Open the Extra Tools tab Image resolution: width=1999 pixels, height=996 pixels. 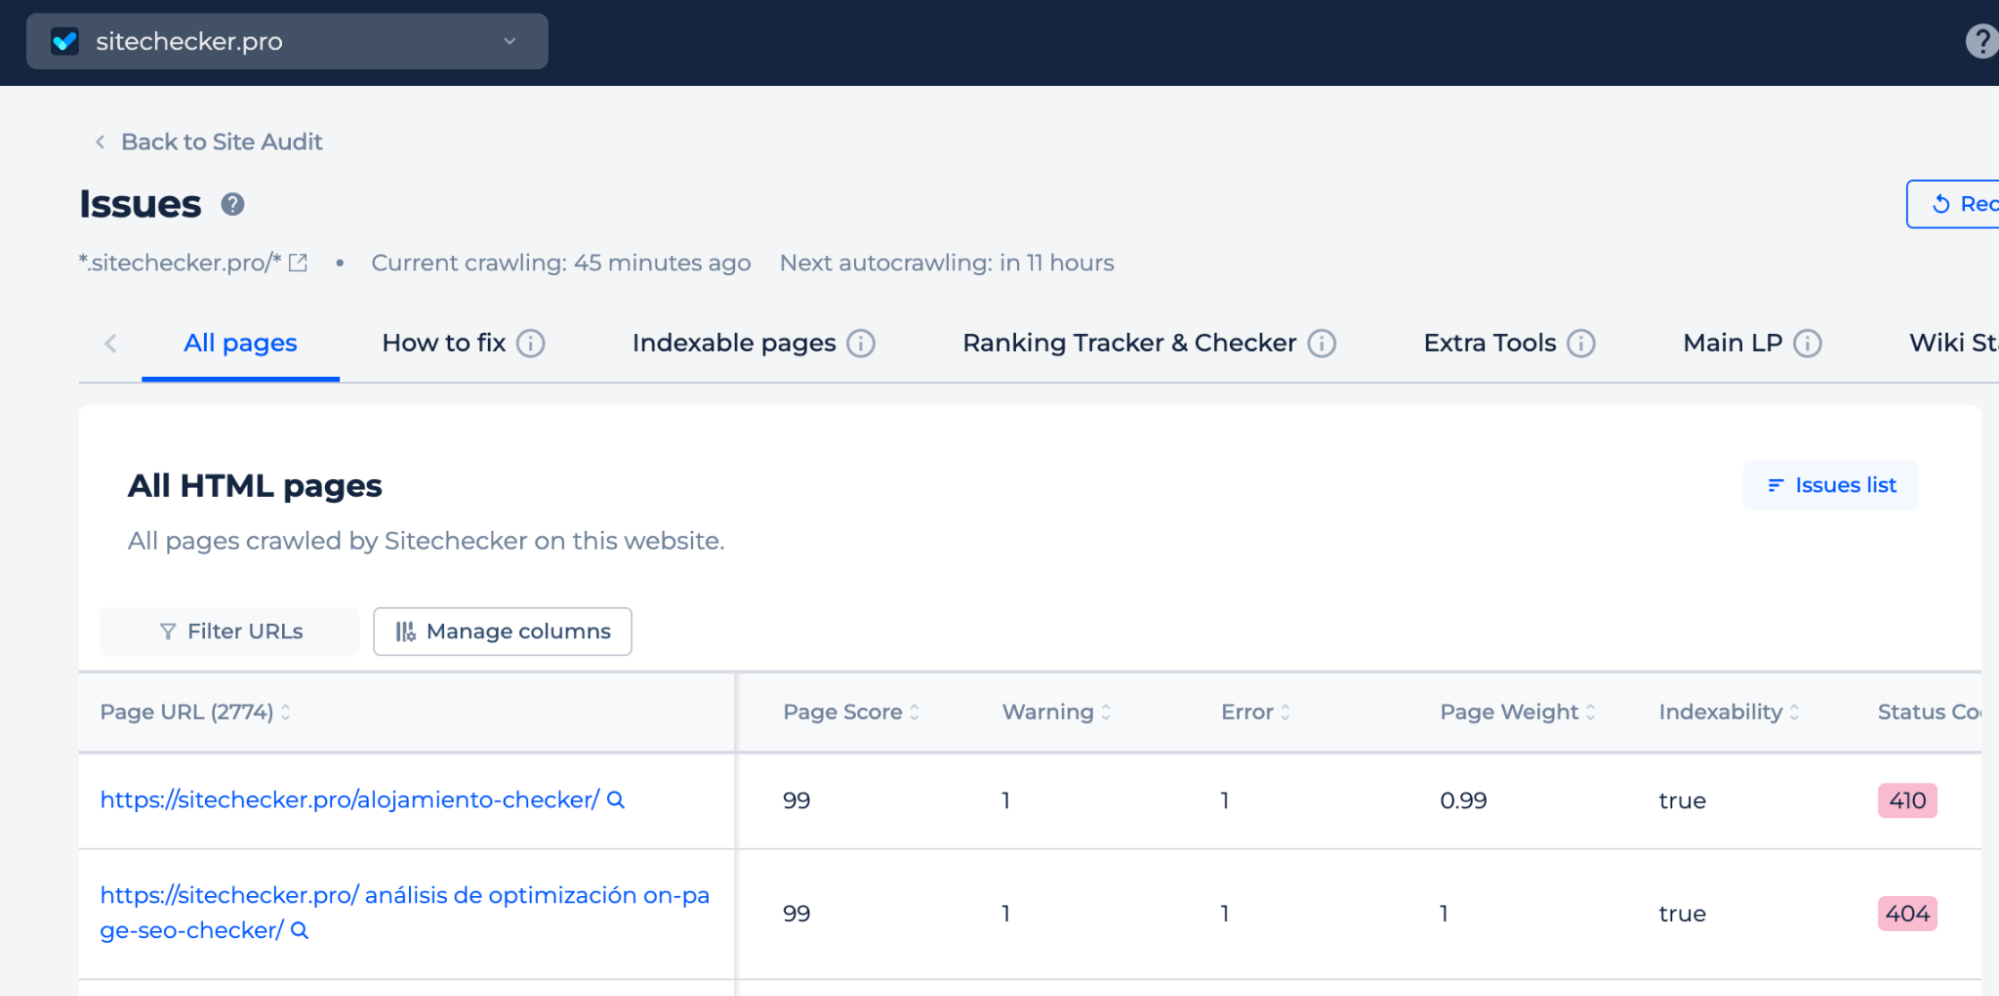coord(1490,343)
